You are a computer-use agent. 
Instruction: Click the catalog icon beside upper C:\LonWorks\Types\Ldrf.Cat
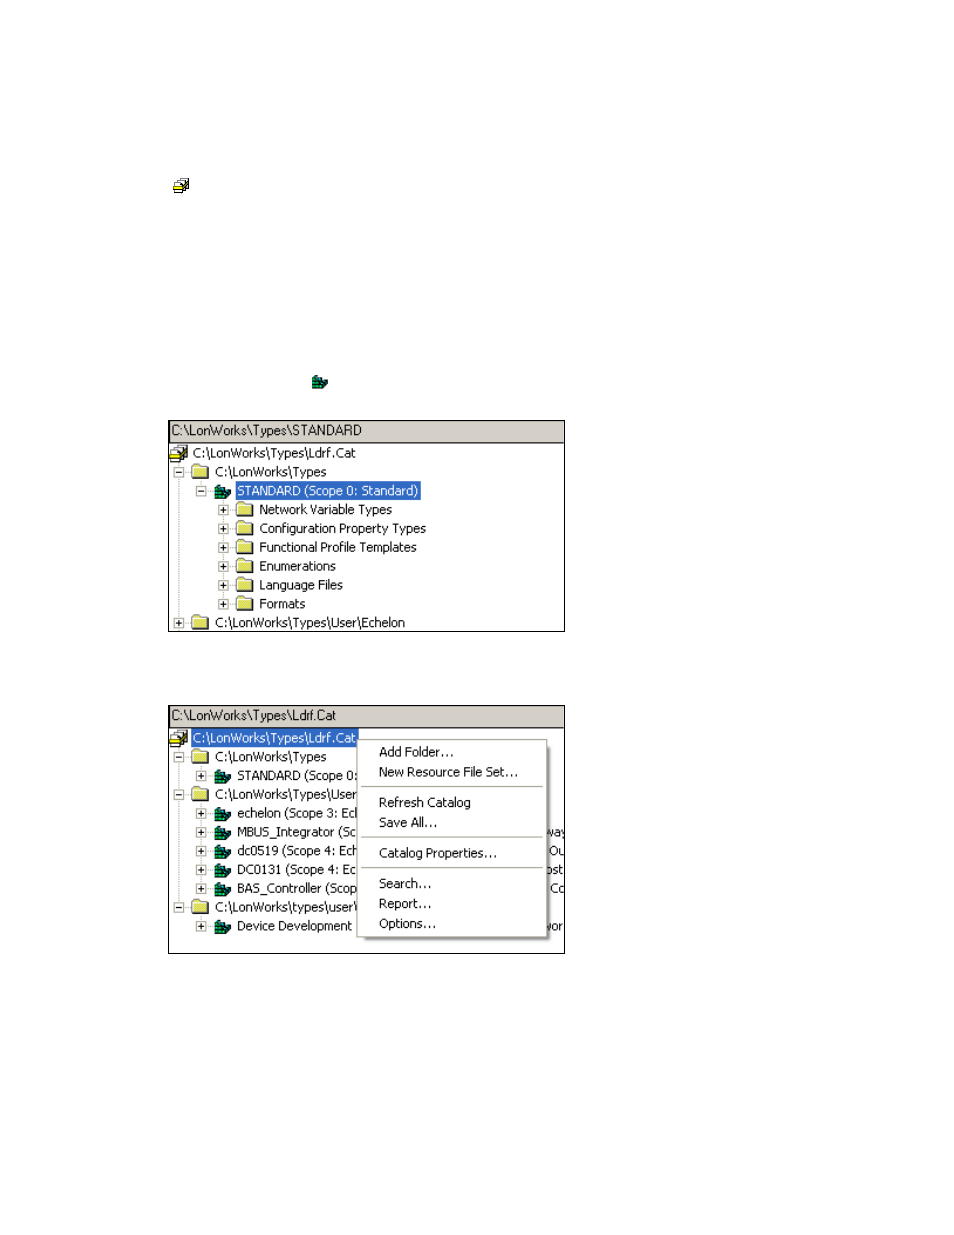click(x=179, y=453)
